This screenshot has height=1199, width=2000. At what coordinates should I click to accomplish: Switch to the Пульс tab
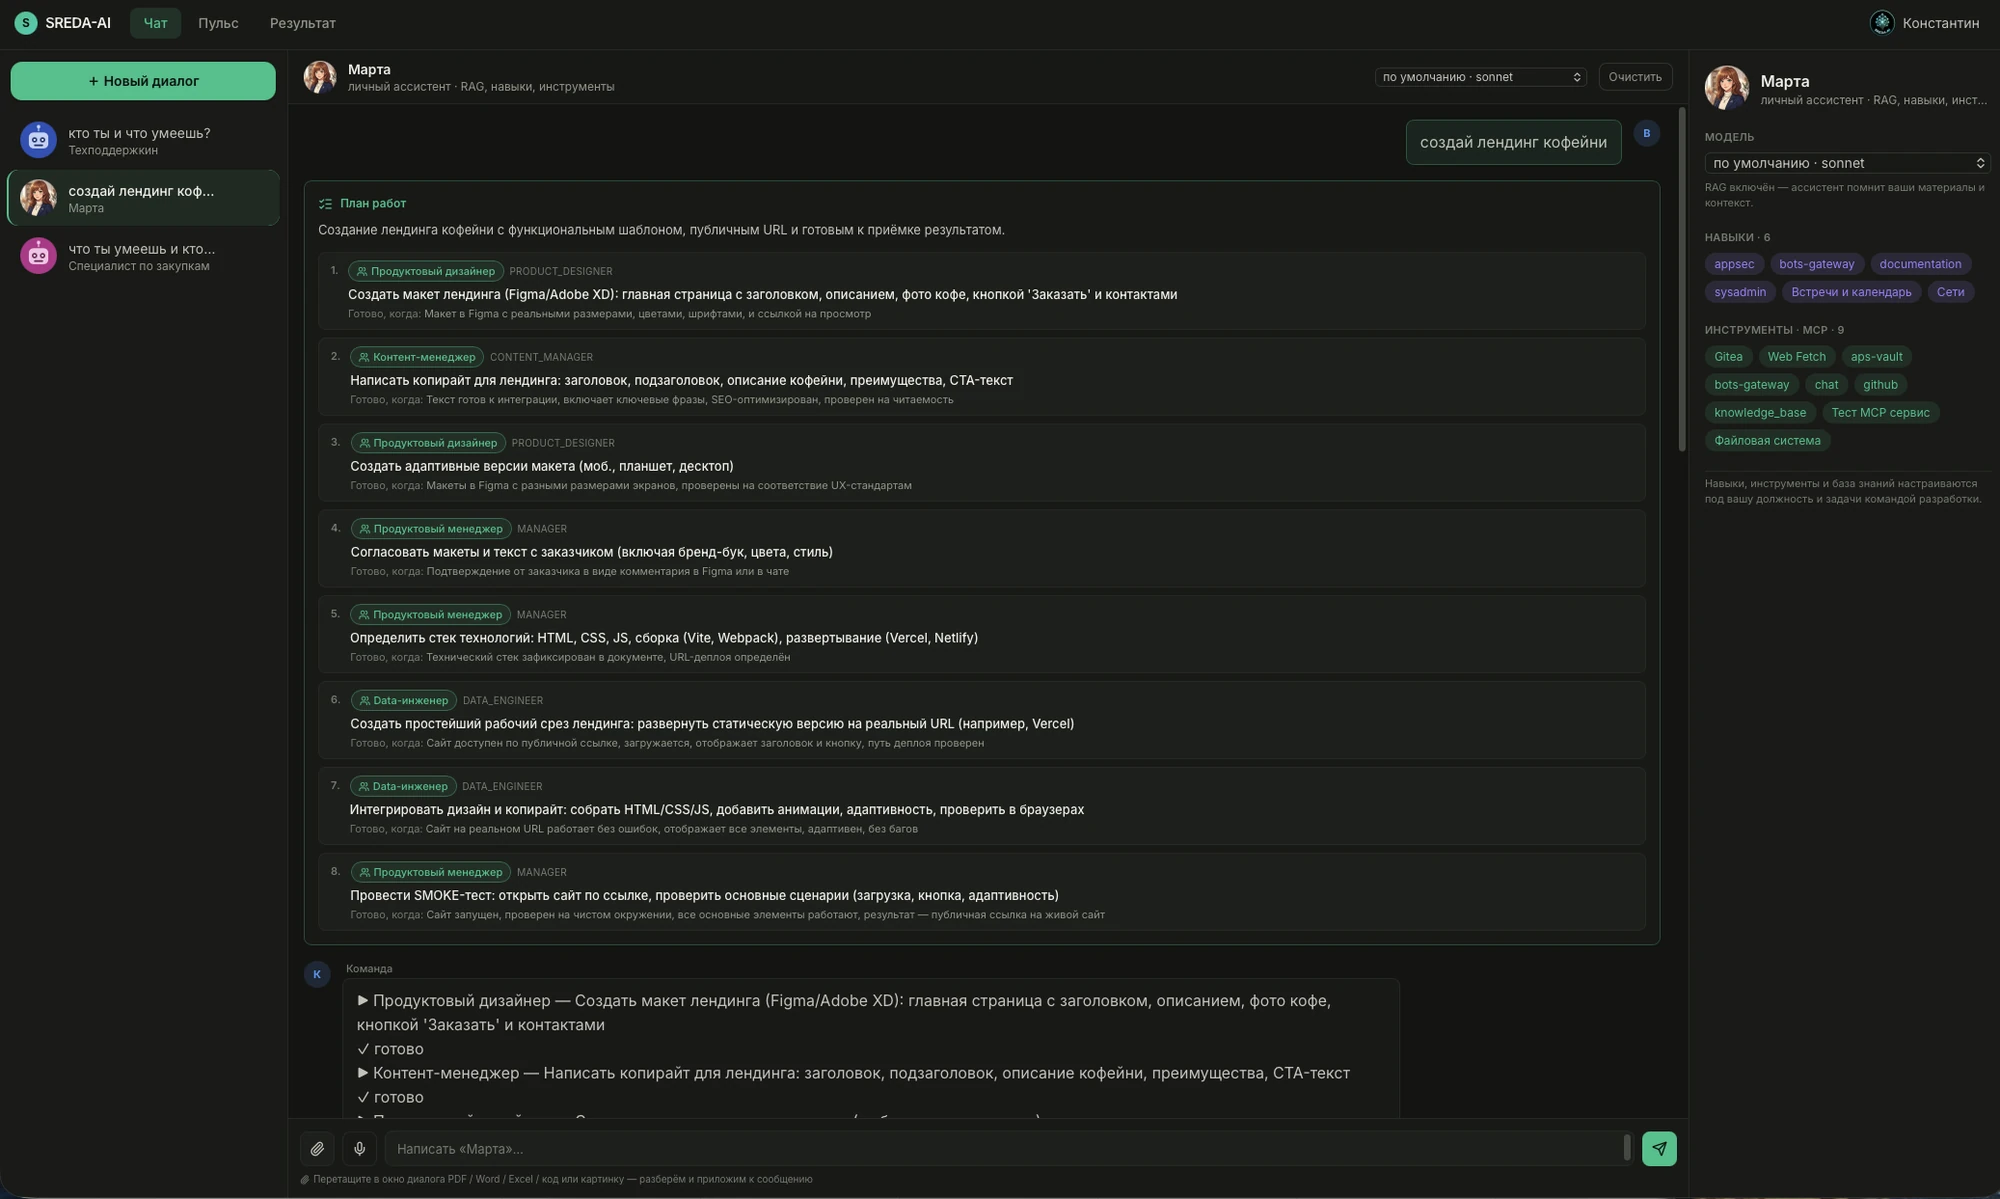pos(218,23)
